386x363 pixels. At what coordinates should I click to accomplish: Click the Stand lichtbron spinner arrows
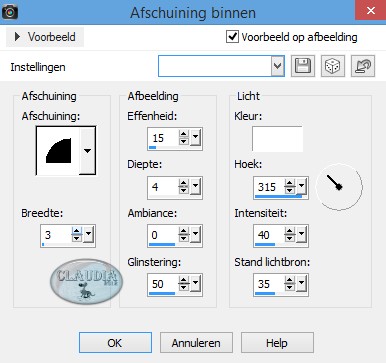click(290, 283)
